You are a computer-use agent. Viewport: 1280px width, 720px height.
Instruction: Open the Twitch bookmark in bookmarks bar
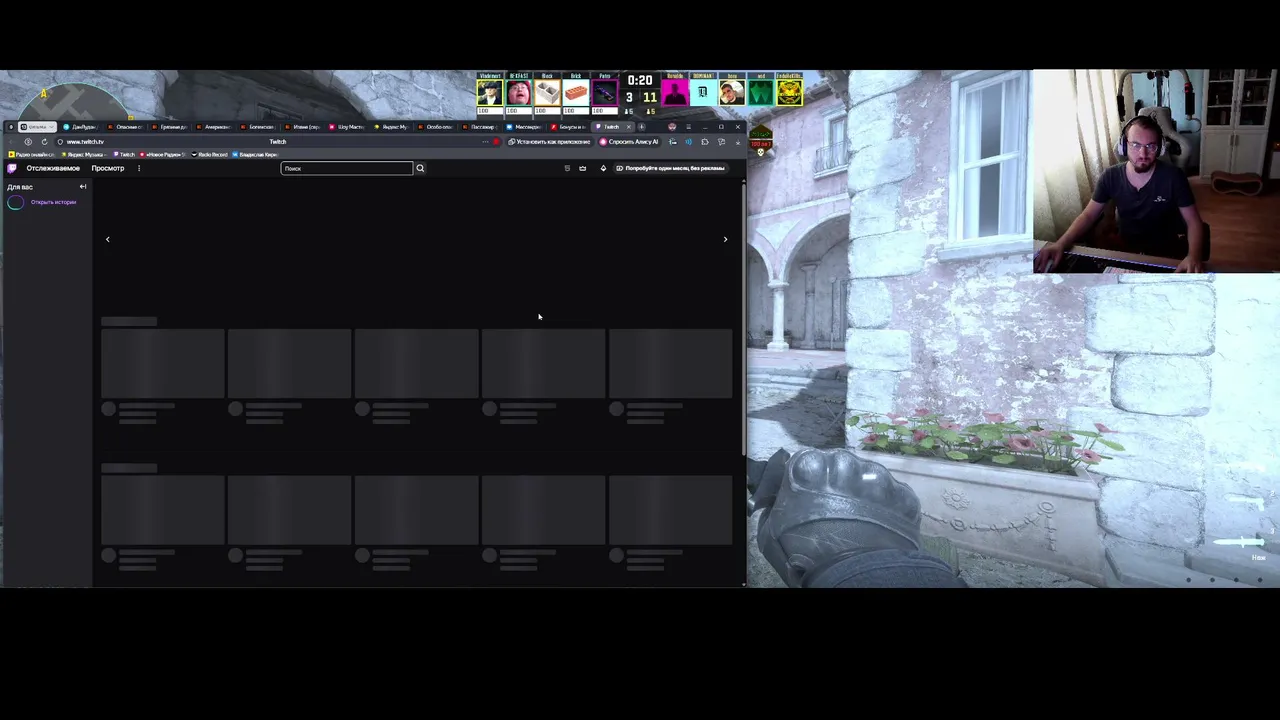[x=124, y=155]
